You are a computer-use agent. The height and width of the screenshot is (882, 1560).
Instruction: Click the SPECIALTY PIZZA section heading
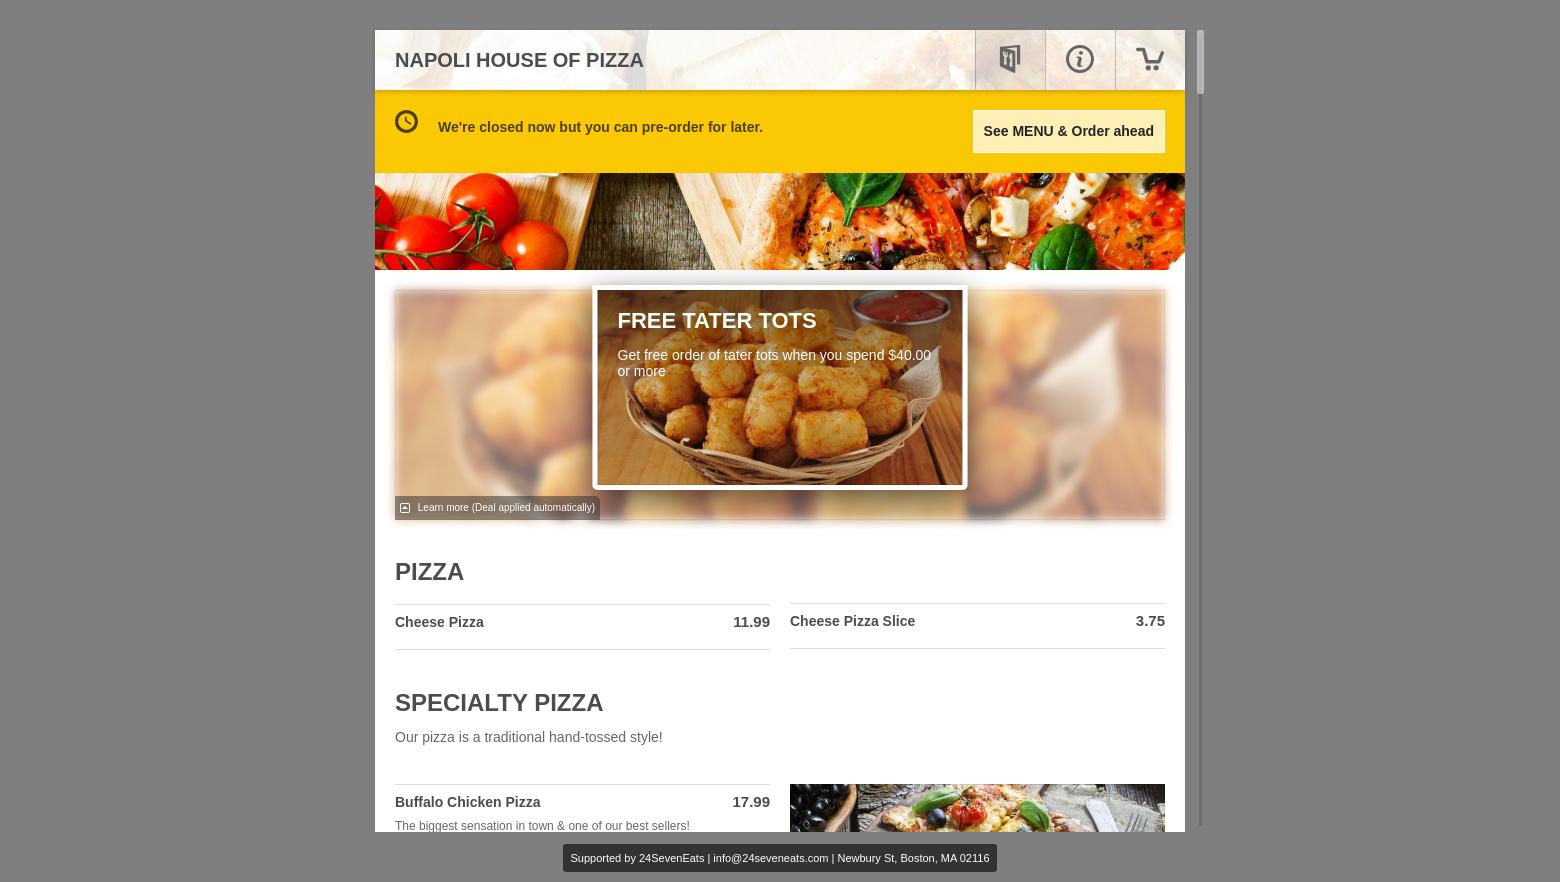(x=499, y=703)
